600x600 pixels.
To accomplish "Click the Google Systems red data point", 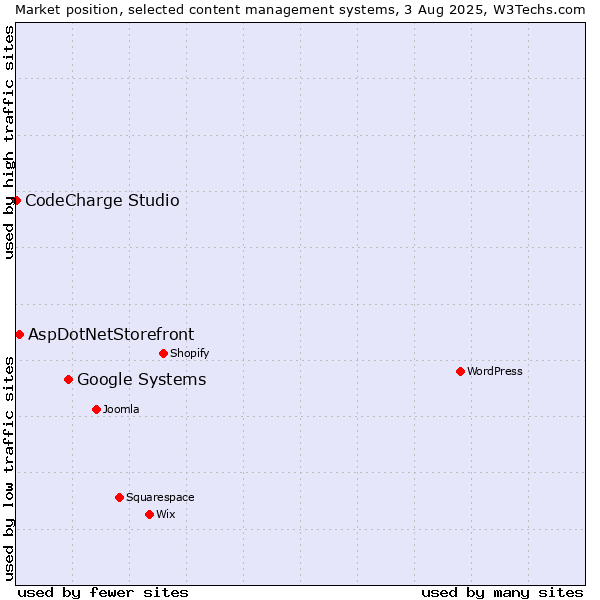I will pos(68,380).
